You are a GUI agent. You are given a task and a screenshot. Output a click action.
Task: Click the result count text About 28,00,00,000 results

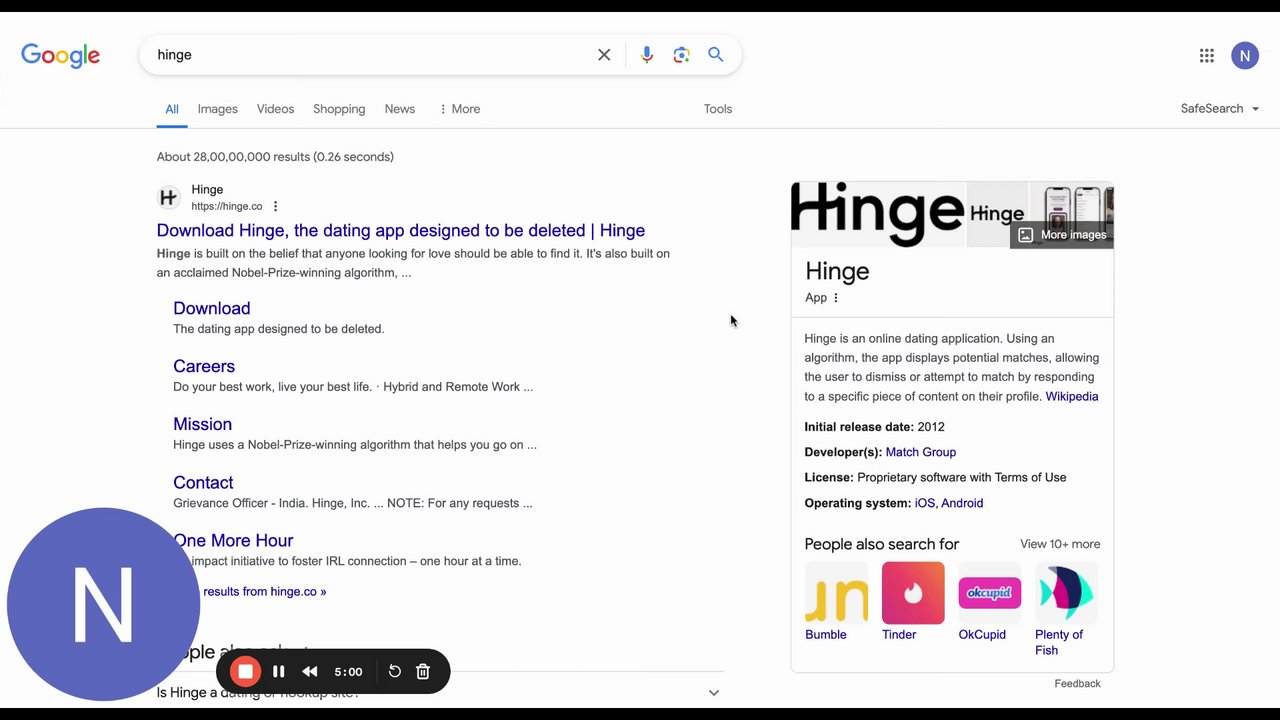tap(275, 157)
